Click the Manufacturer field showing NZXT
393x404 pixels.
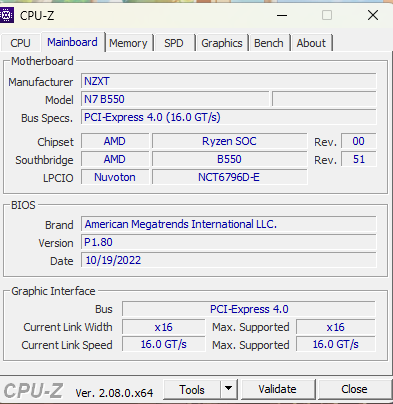pyautogui.click(x=229, y=81)
